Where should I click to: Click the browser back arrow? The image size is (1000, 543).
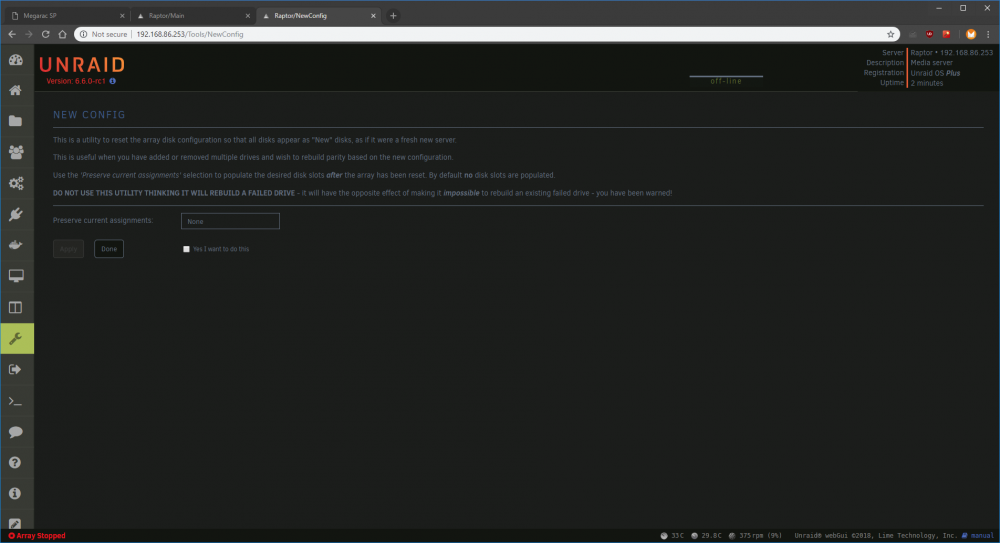click(x=12, y=34)
